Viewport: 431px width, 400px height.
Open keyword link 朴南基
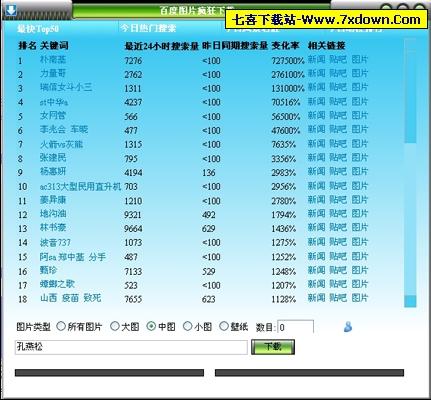coord(53,60)
